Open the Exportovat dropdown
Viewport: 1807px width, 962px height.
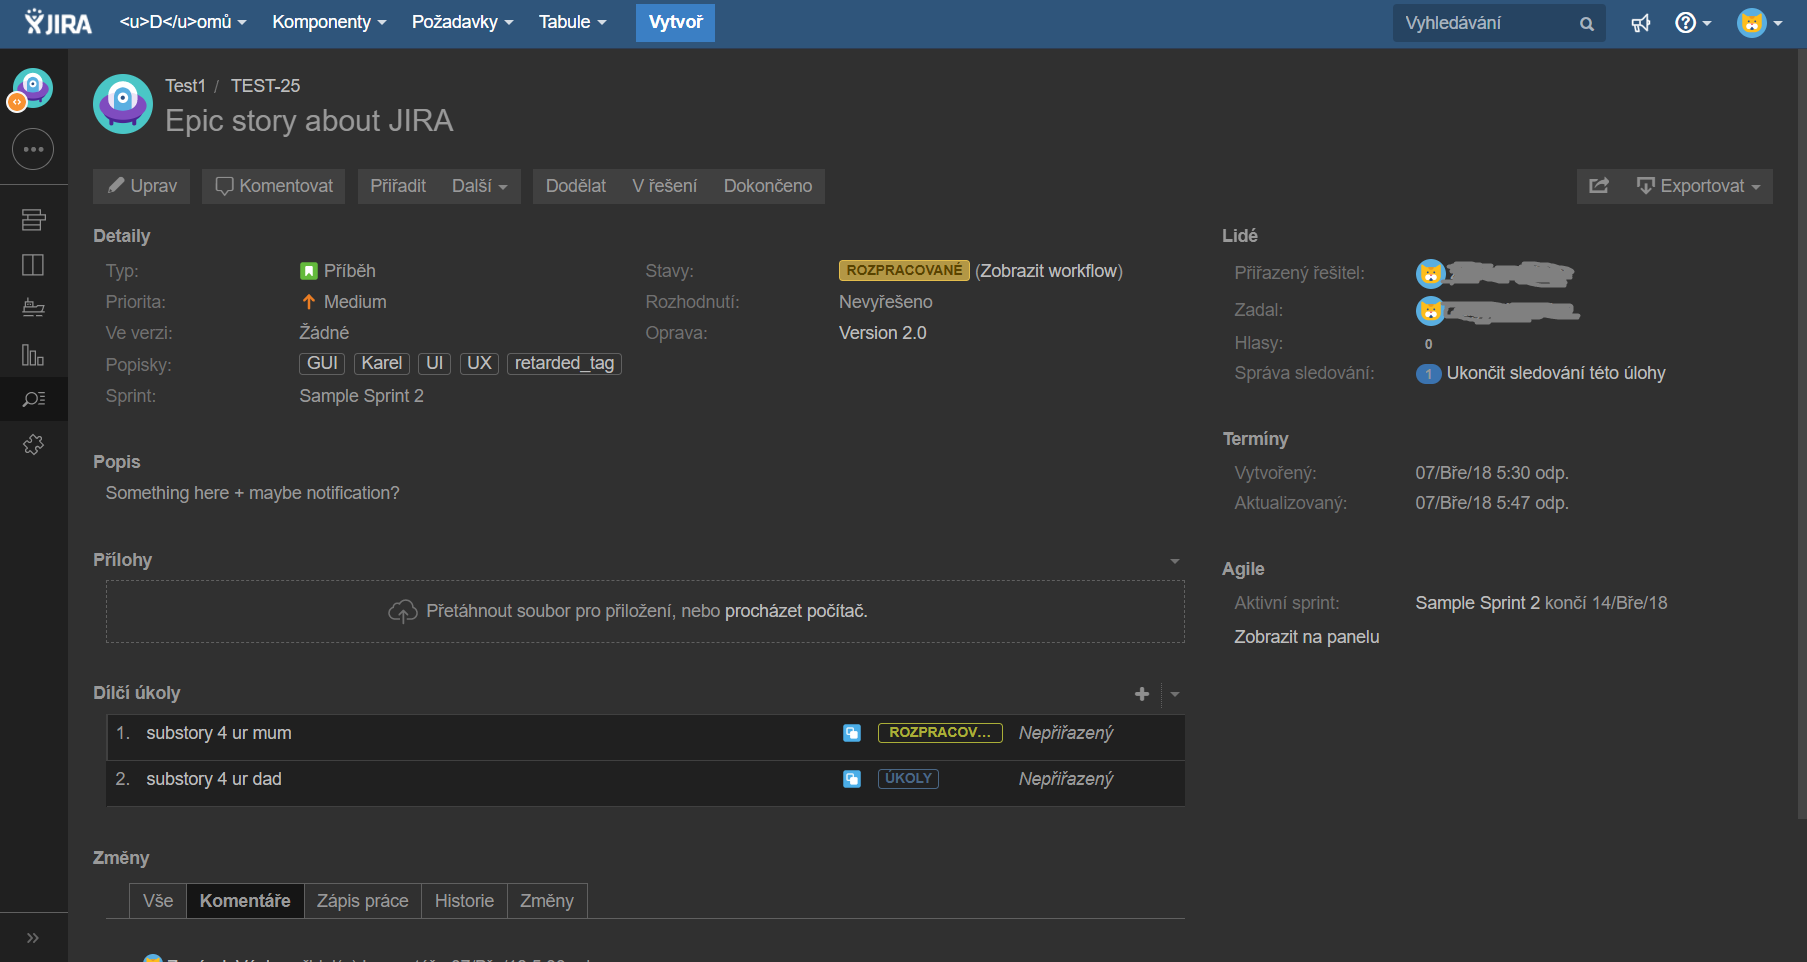point(1698,186)
